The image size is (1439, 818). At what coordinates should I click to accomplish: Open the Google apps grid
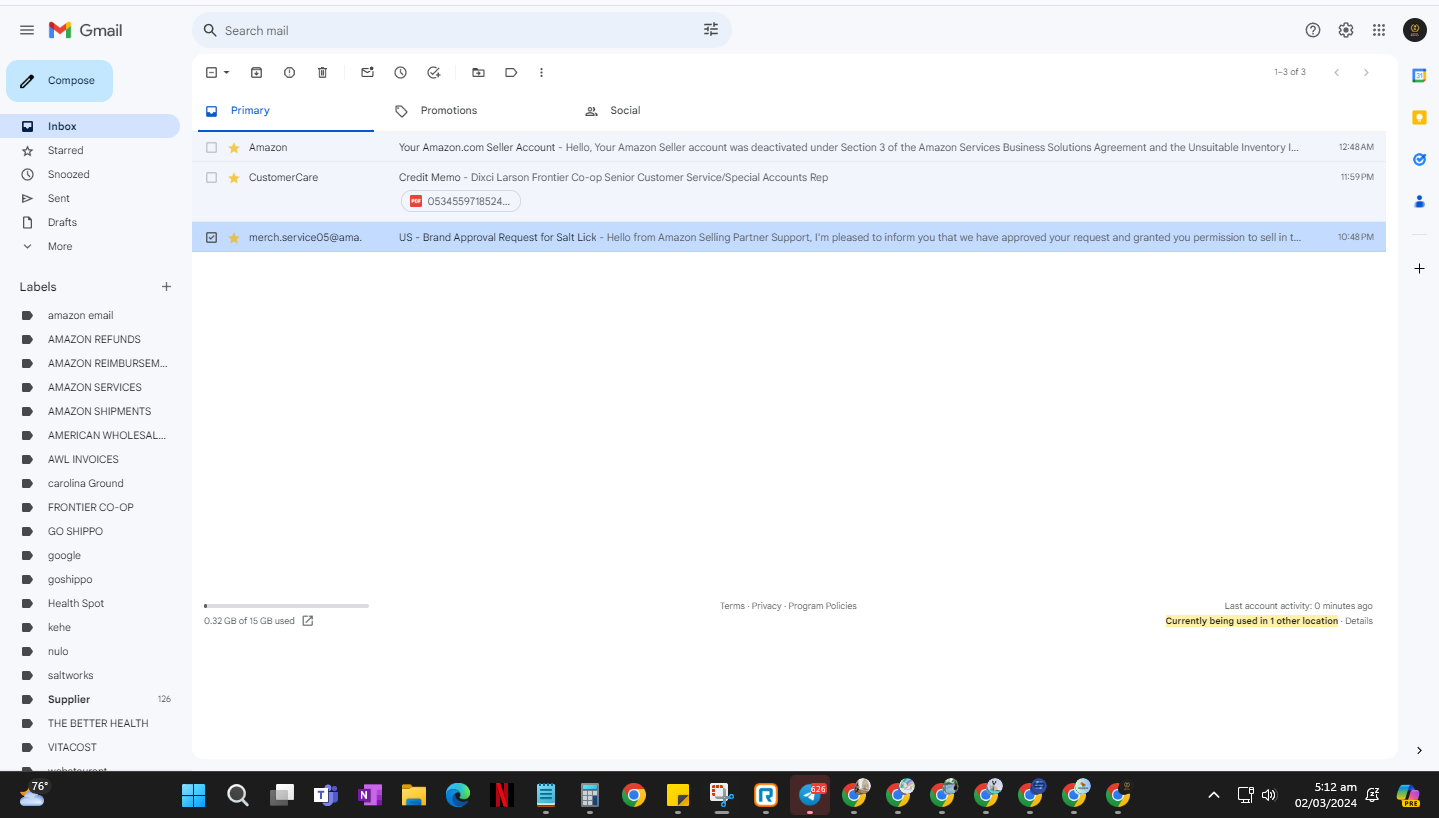click(x=1379, y=30)
